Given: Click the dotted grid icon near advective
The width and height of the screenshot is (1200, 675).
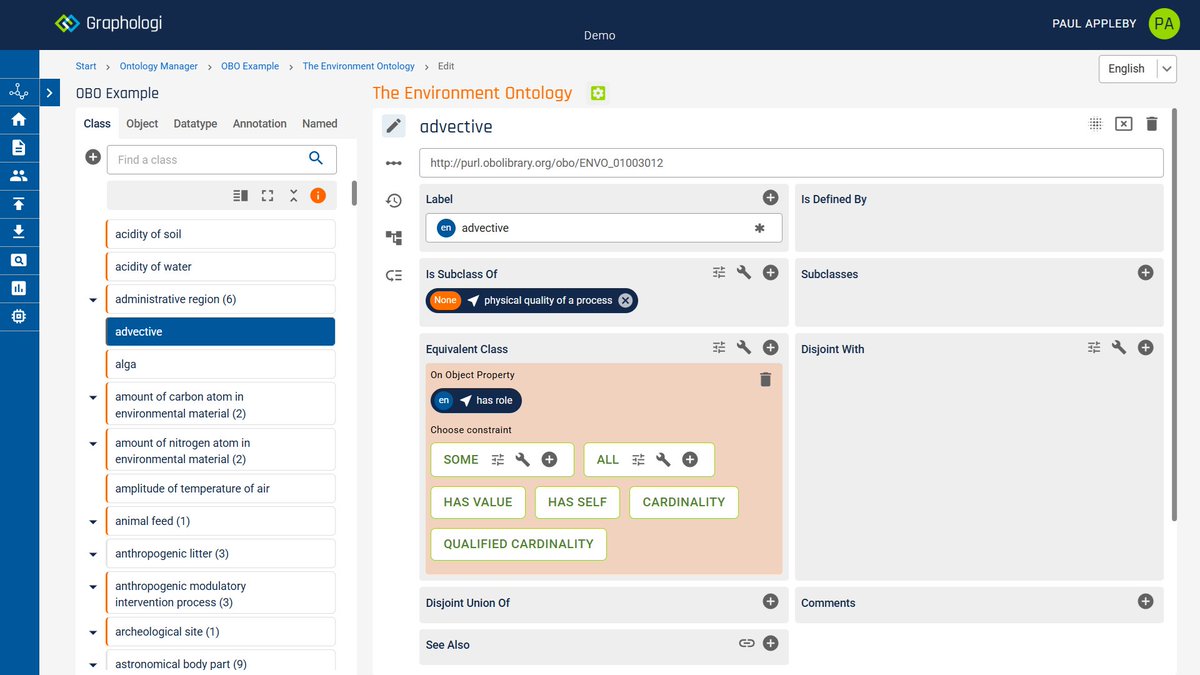Looking at the screenshot, I should [x=1095, y=124].
